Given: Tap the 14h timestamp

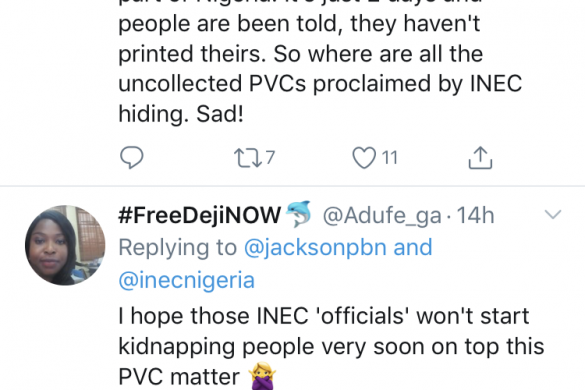Looking at the screenshot, I should coord(475,215).
